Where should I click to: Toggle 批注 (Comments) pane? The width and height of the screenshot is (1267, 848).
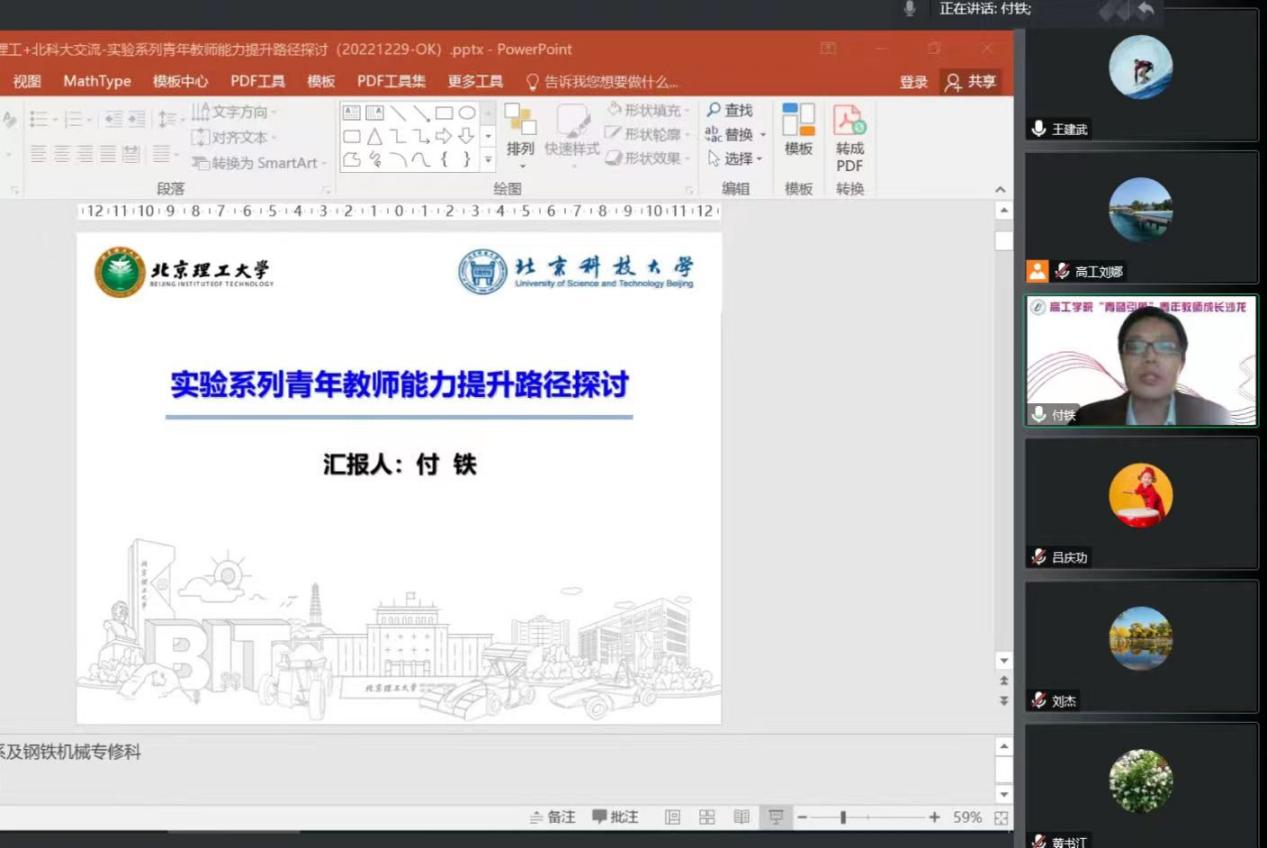(x=616, y=817)
